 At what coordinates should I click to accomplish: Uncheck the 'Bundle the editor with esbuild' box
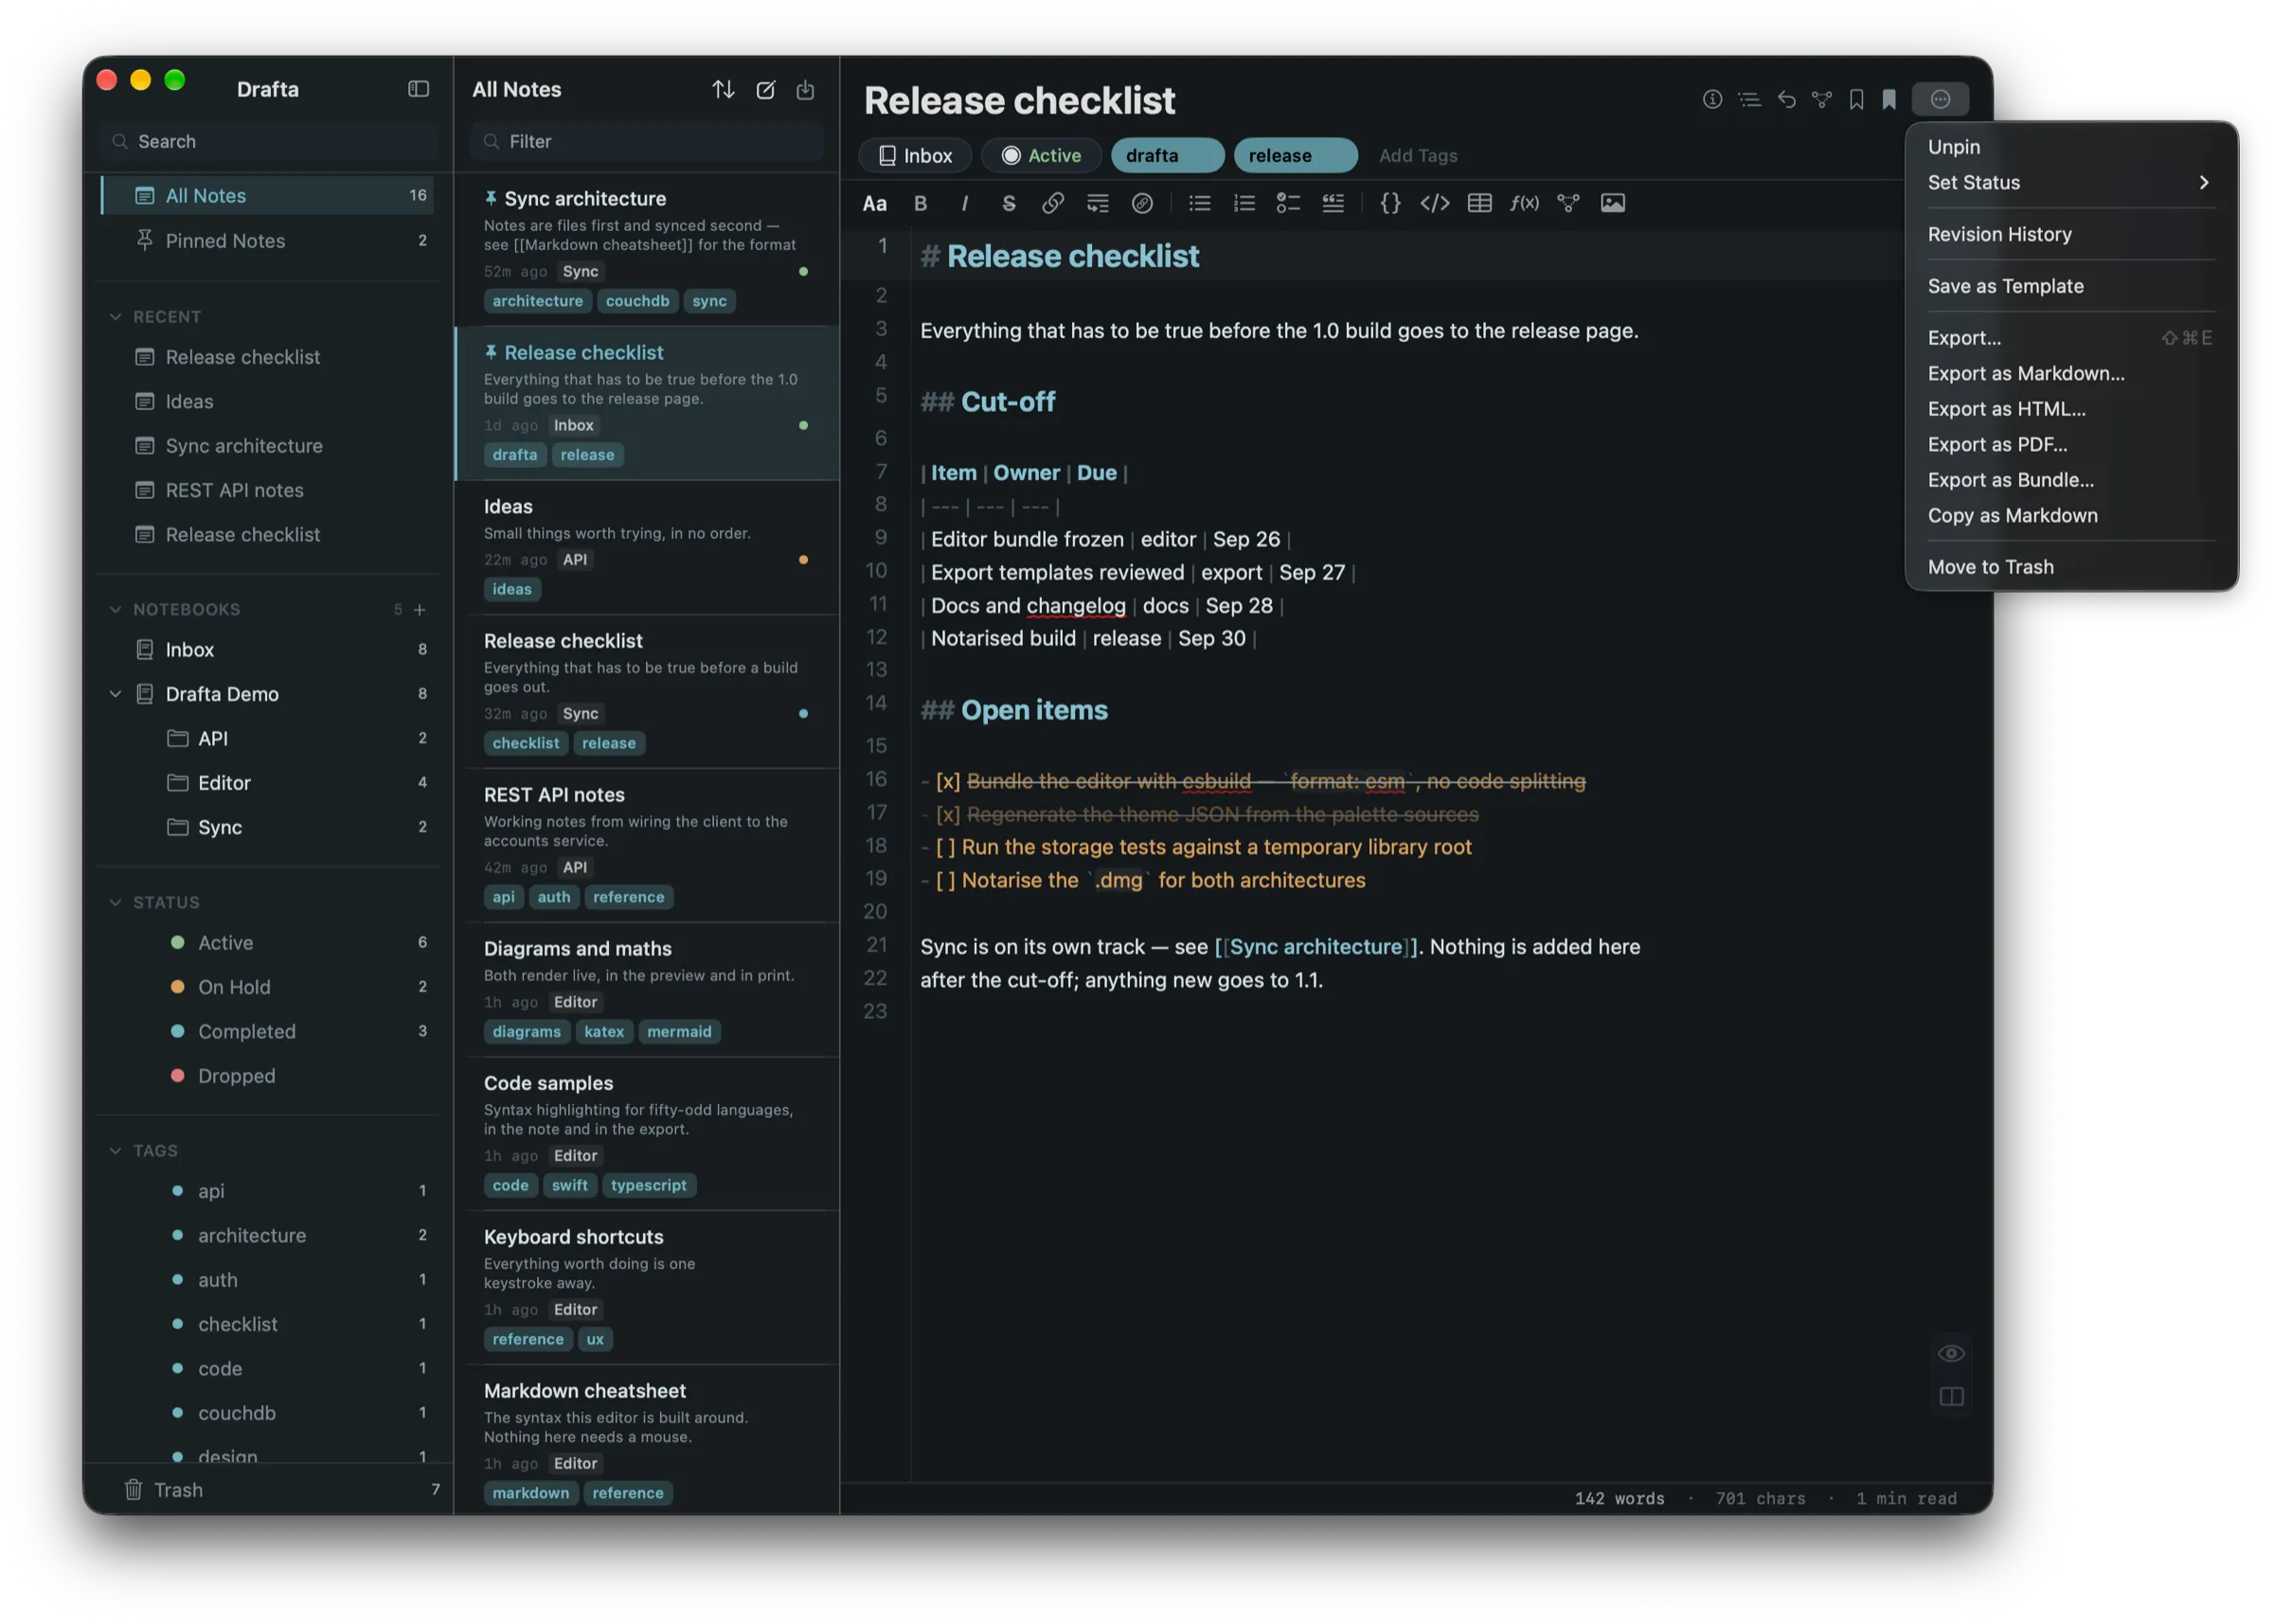[x=947, y=781]
